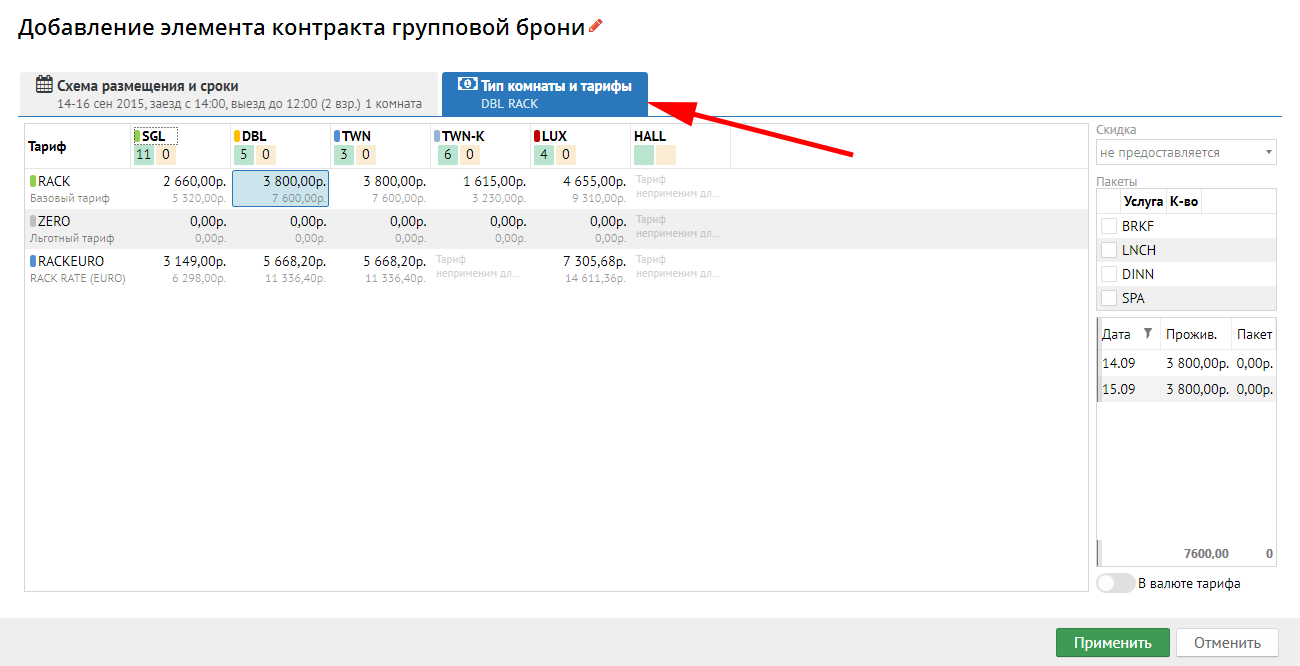Click the calendar icon on schema tab
Screen dimensions: 1300x666
pos(44,85)
